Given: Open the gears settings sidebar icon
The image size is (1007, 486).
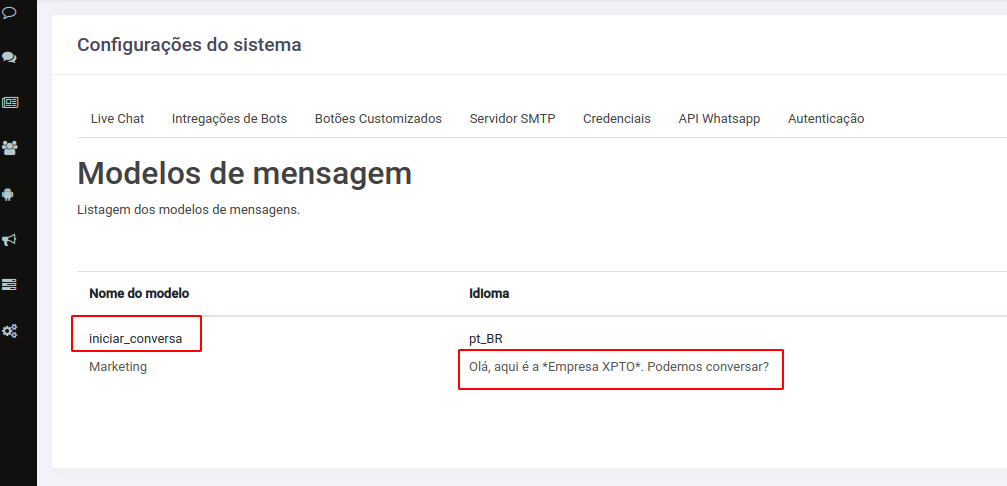Looking at the screenshot, I should pyautogui.click(x=10, y=331).
